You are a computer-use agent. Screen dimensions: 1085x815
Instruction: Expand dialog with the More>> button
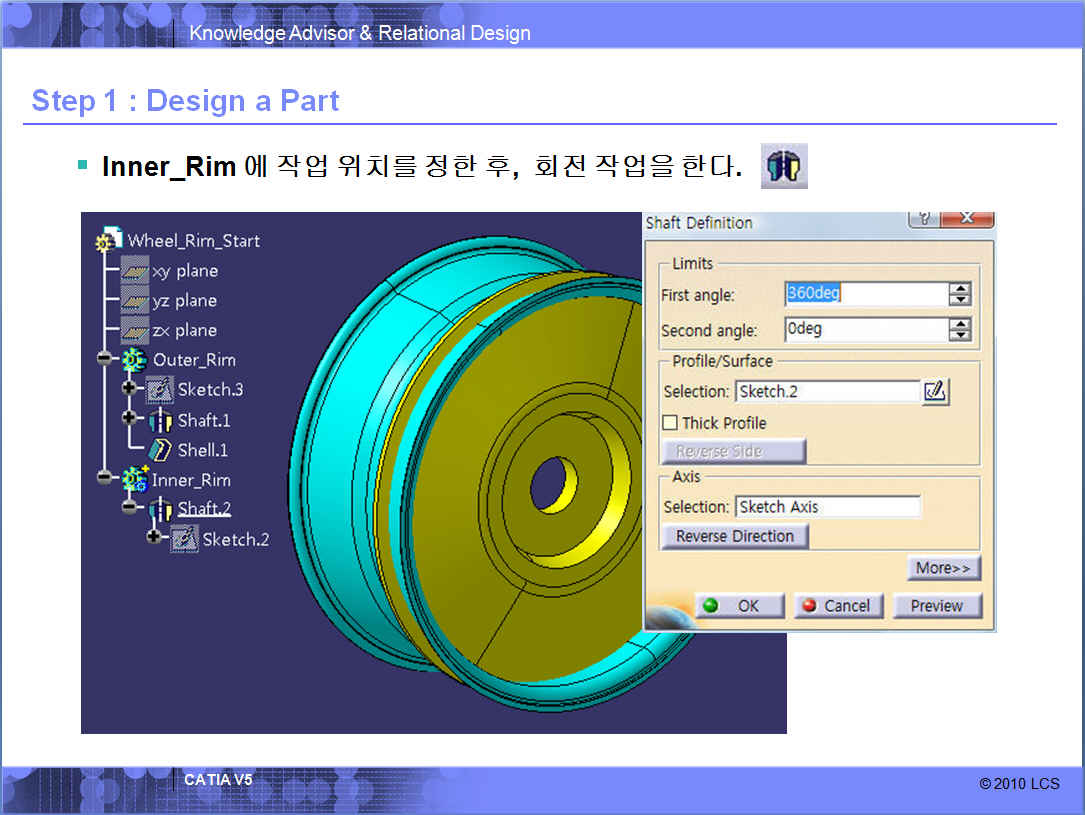point(943,568)
